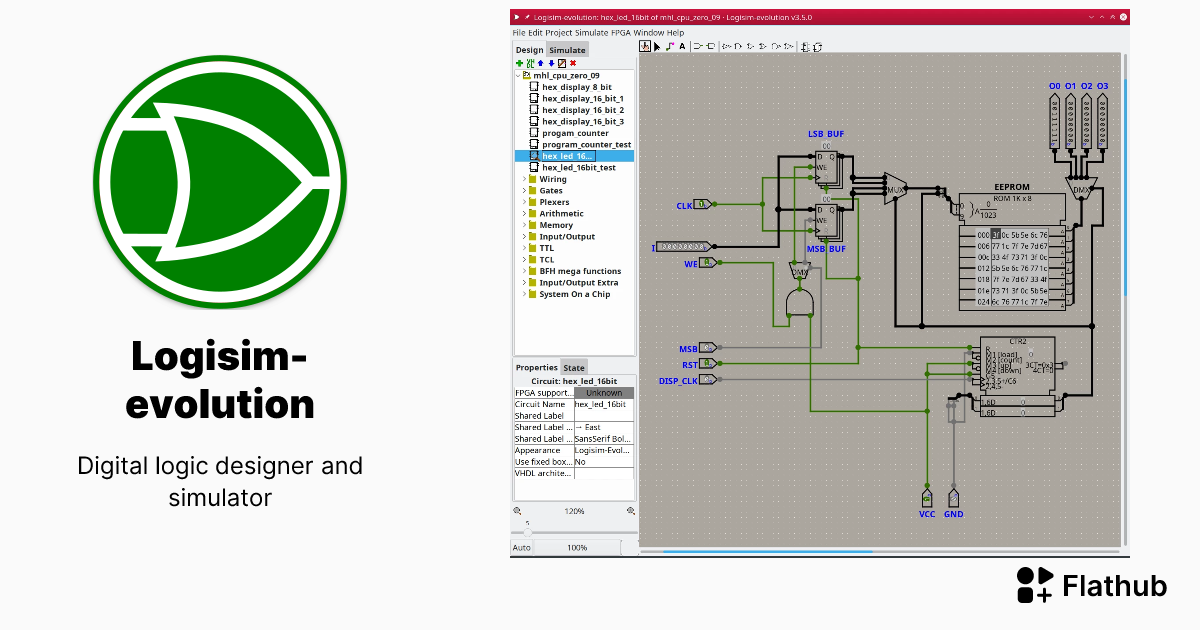The image size is (1200, 630).
Task: Click the input pin toolbar icon
Action: click(x=698, y=48)
